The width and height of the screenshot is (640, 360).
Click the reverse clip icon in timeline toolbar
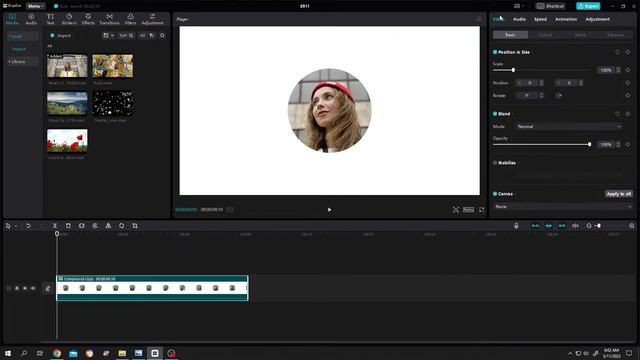click(95, 226)
